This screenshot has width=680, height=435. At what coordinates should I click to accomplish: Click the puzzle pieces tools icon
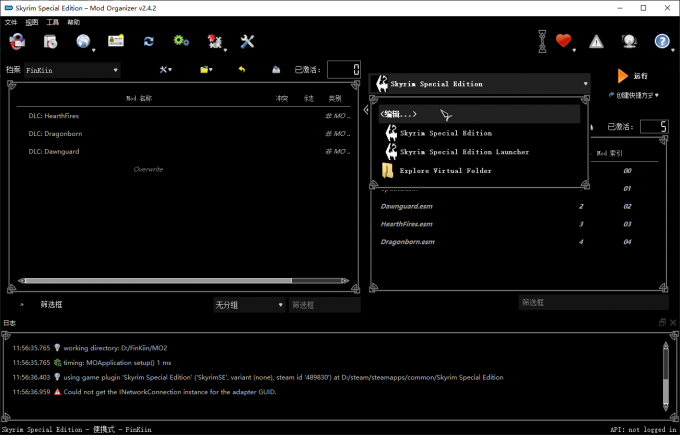pyautogui.click(x=215, y=41)
